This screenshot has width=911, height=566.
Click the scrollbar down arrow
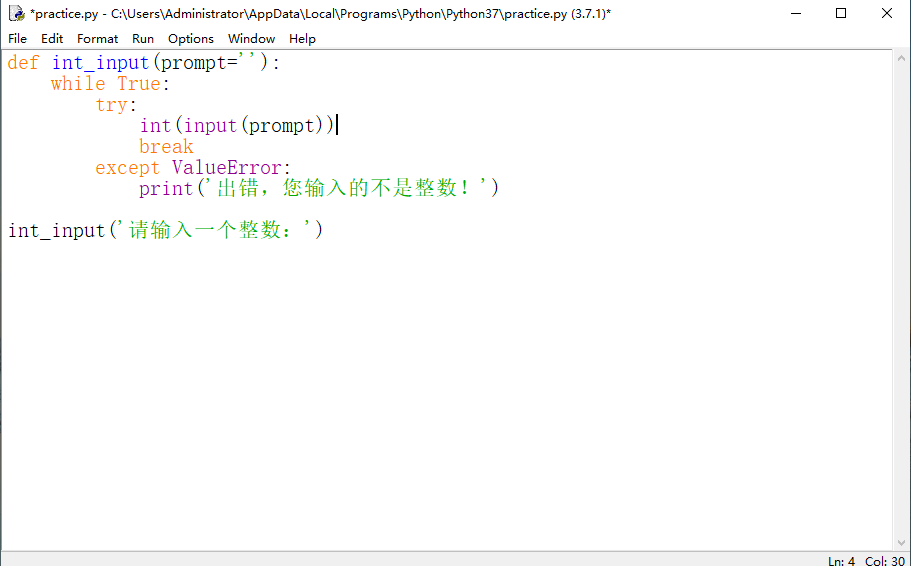[901, 541]
